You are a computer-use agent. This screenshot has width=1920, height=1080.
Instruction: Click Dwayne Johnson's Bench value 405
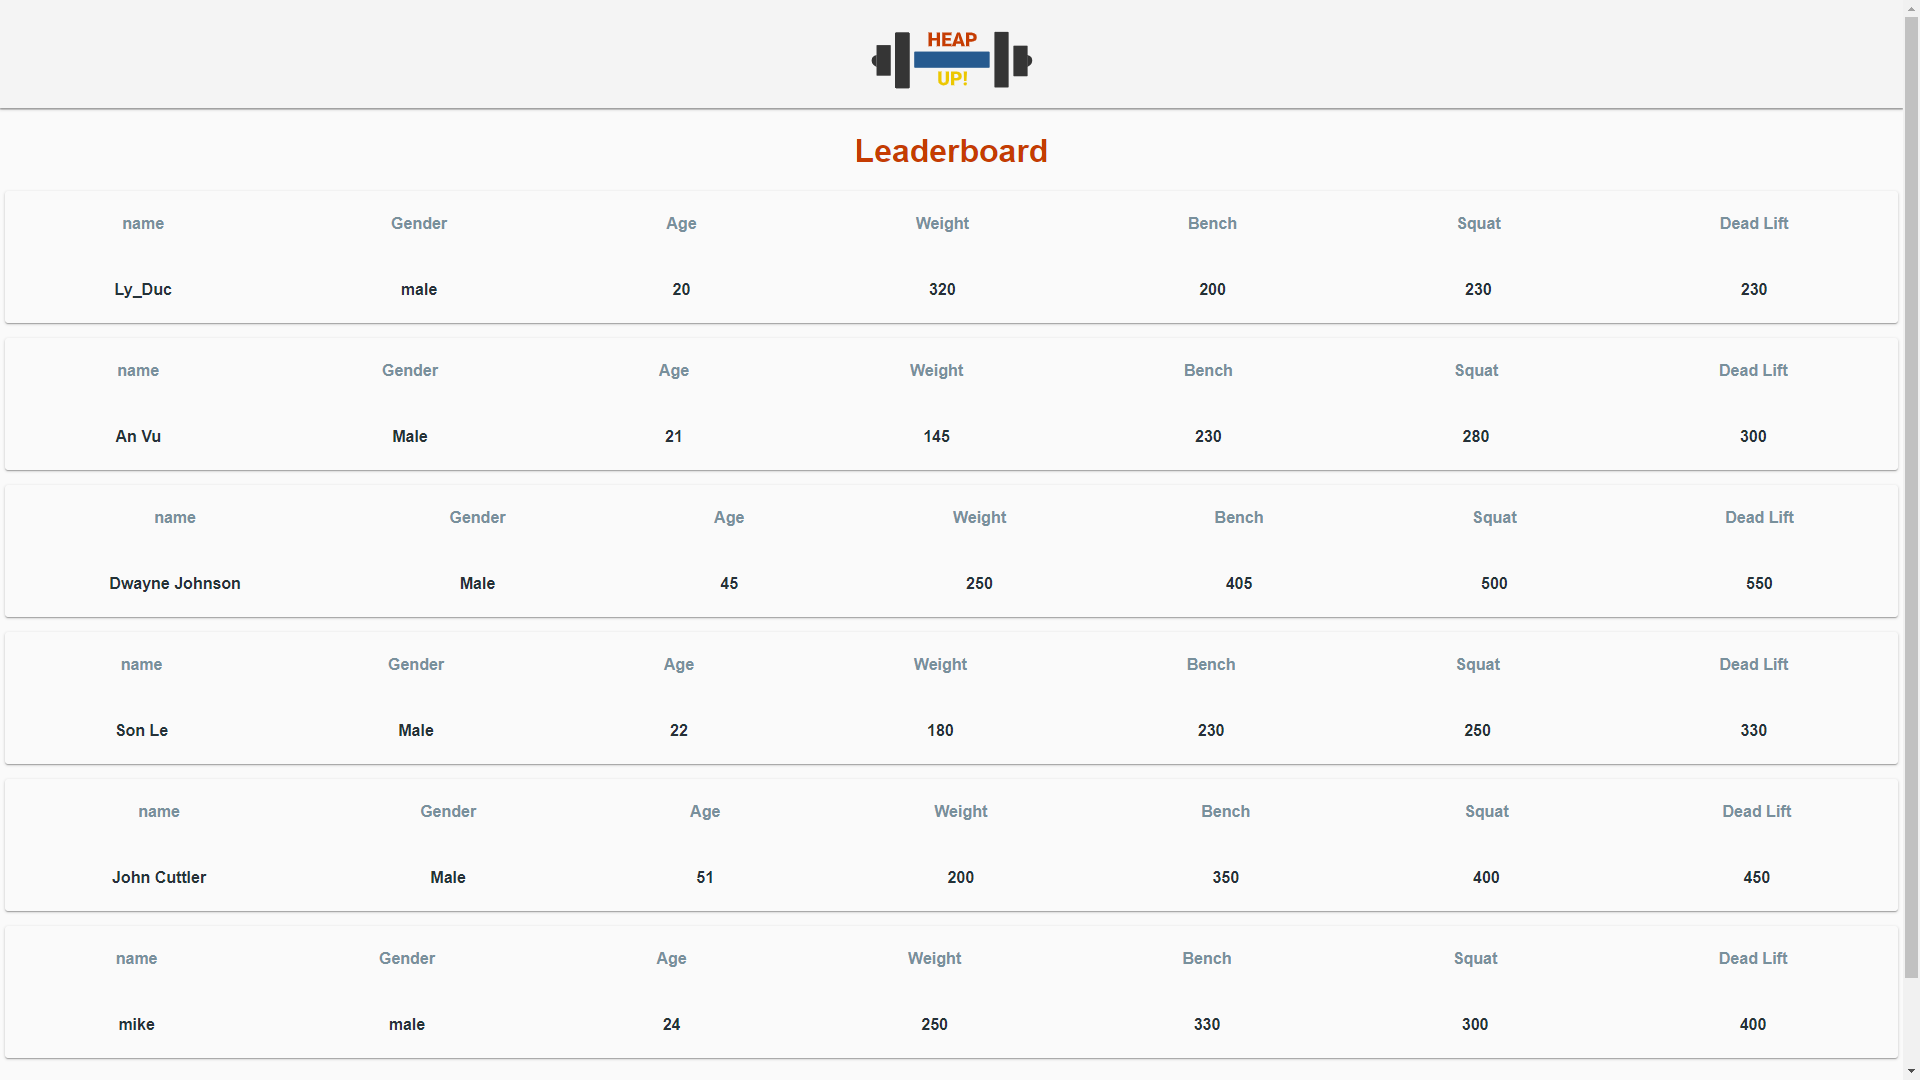click(1239, 583)
